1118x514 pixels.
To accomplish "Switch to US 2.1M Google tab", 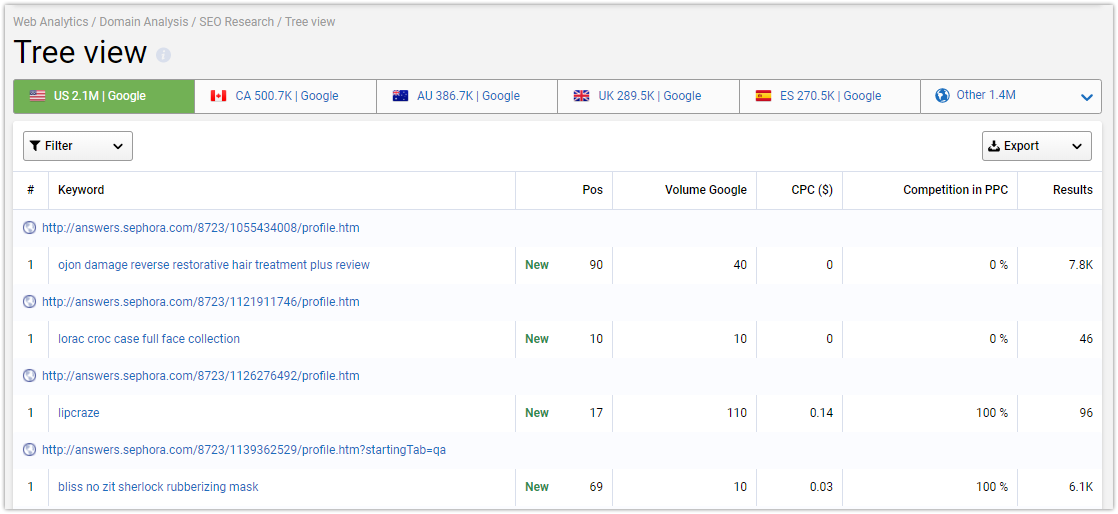I will tap(104, 96).
